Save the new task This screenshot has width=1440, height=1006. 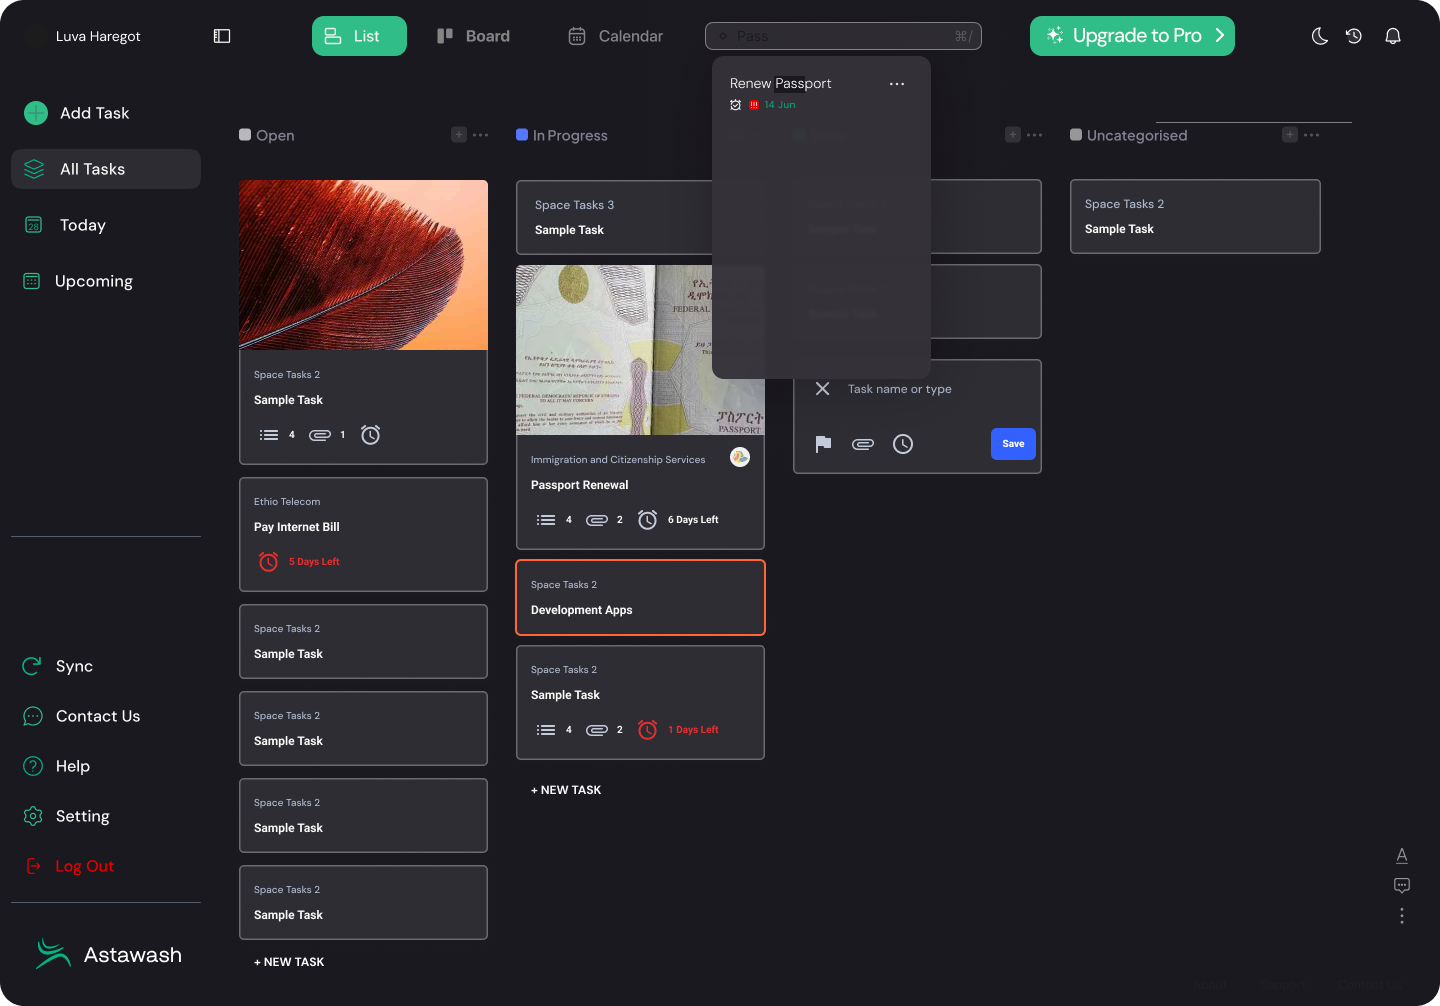[1013, 444]
